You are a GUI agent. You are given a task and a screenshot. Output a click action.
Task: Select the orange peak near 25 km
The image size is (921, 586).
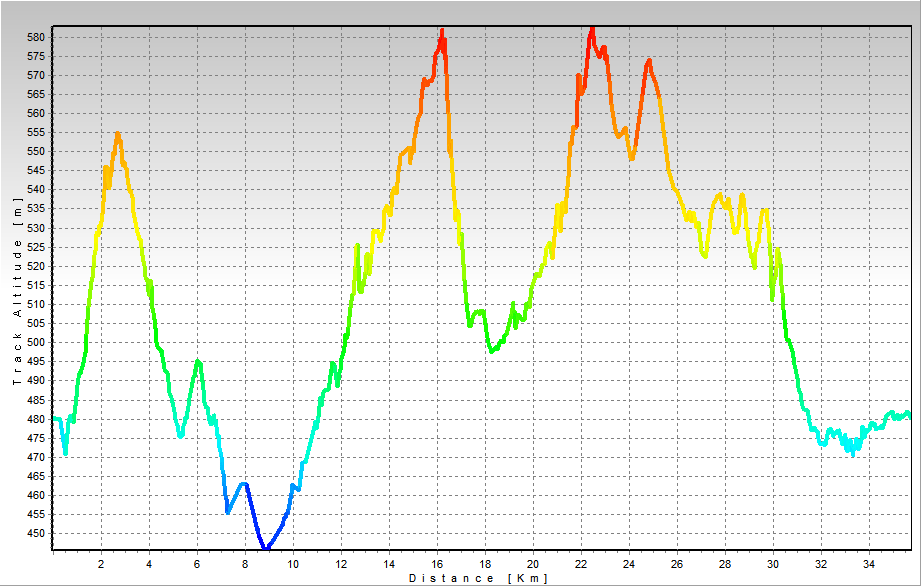click(x=649, y=61)
